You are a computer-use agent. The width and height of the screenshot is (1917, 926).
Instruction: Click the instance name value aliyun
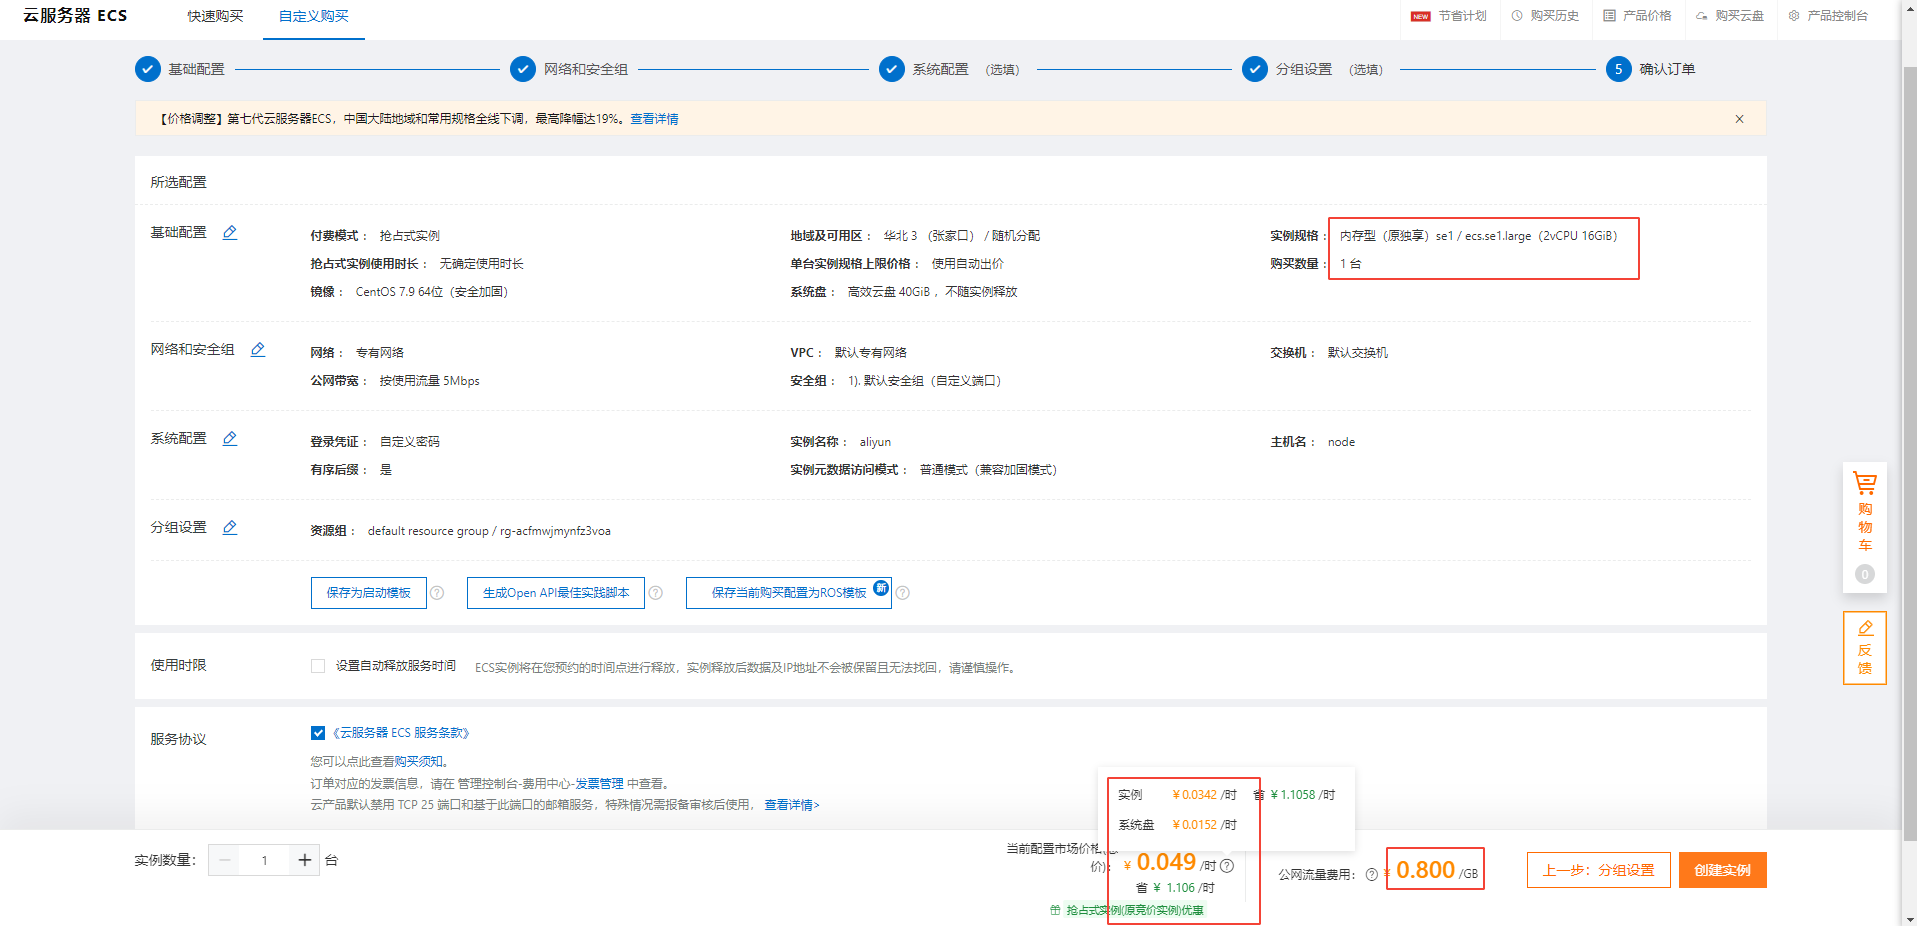click(875, 442)
